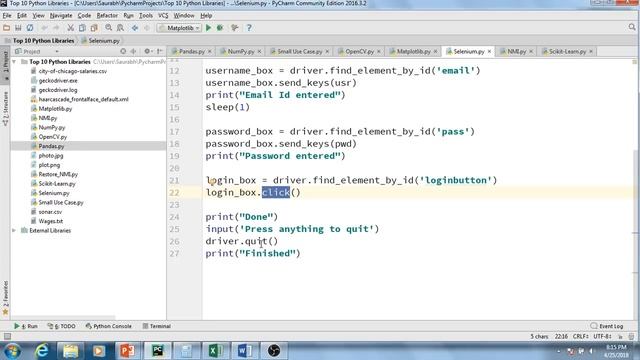Click the Favorites side tool window tab
640x360 pixels.
(5, 298)
